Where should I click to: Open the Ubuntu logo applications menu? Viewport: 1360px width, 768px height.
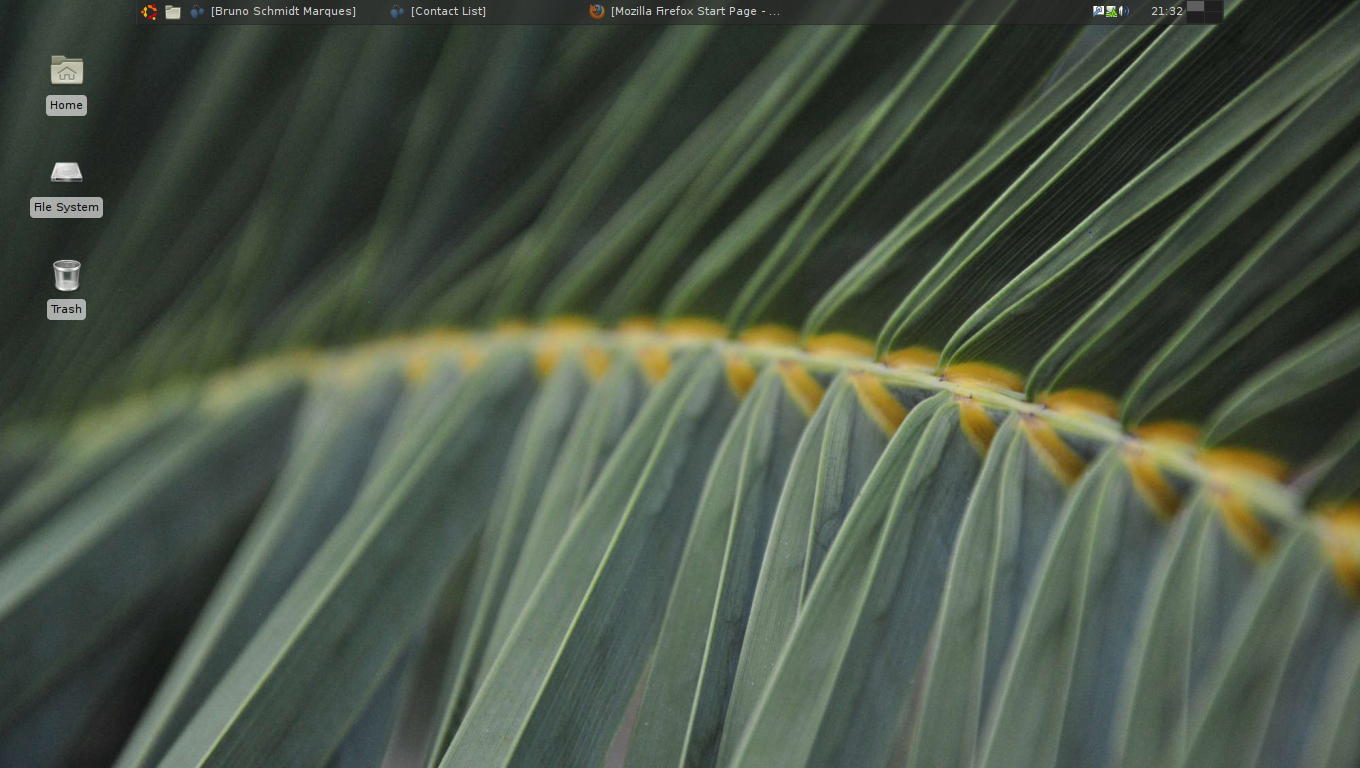coord(149,12)
